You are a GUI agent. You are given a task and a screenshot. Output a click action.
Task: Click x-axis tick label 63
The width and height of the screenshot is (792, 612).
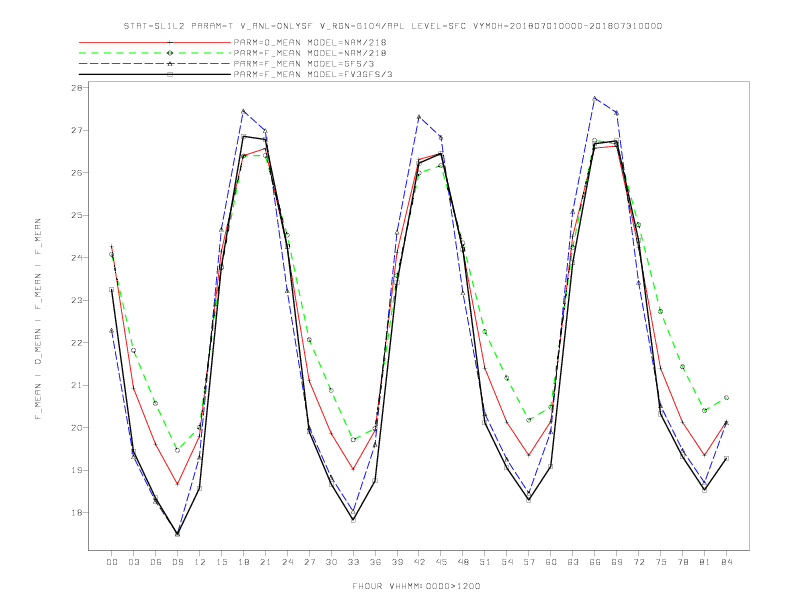573,562
